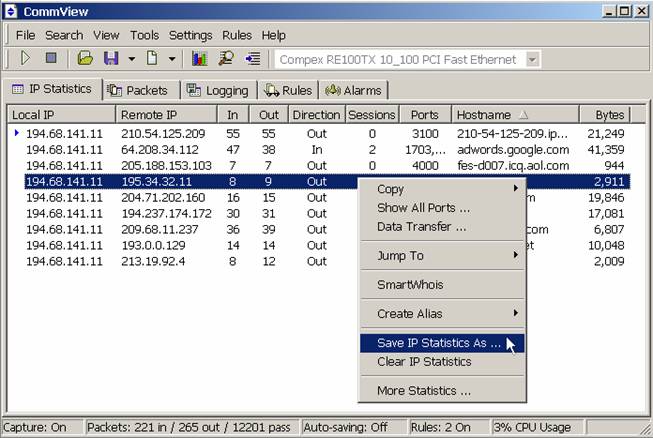Open dropdown arrow next to save icon
The image size is (653, 438).
(131, 59)
